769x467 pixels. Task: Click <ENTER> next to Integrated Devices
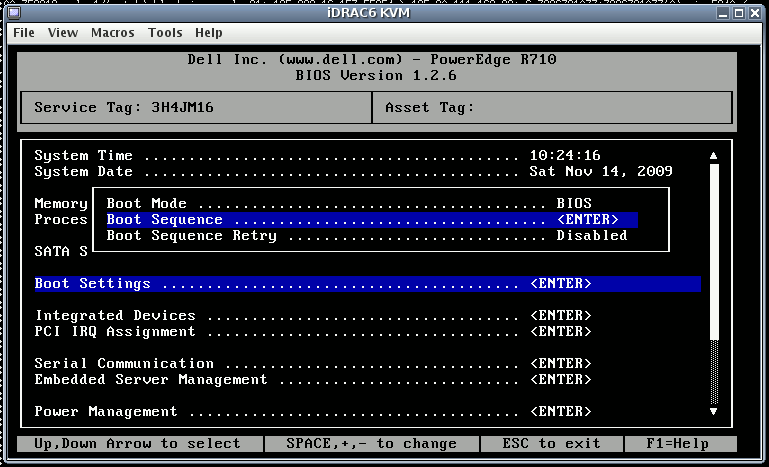[561, 315]
